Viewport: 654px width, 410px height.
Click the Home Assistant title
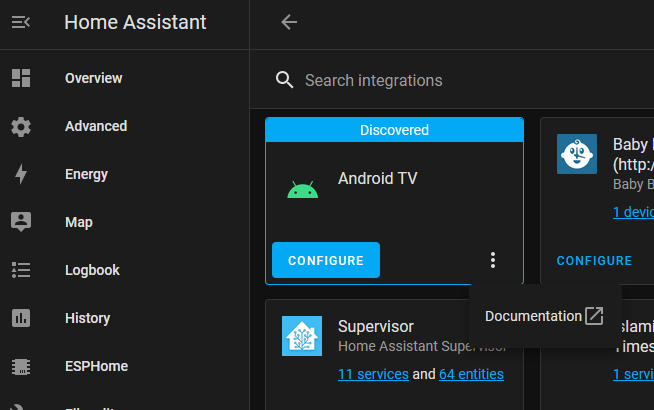click(x=135, y=22)
